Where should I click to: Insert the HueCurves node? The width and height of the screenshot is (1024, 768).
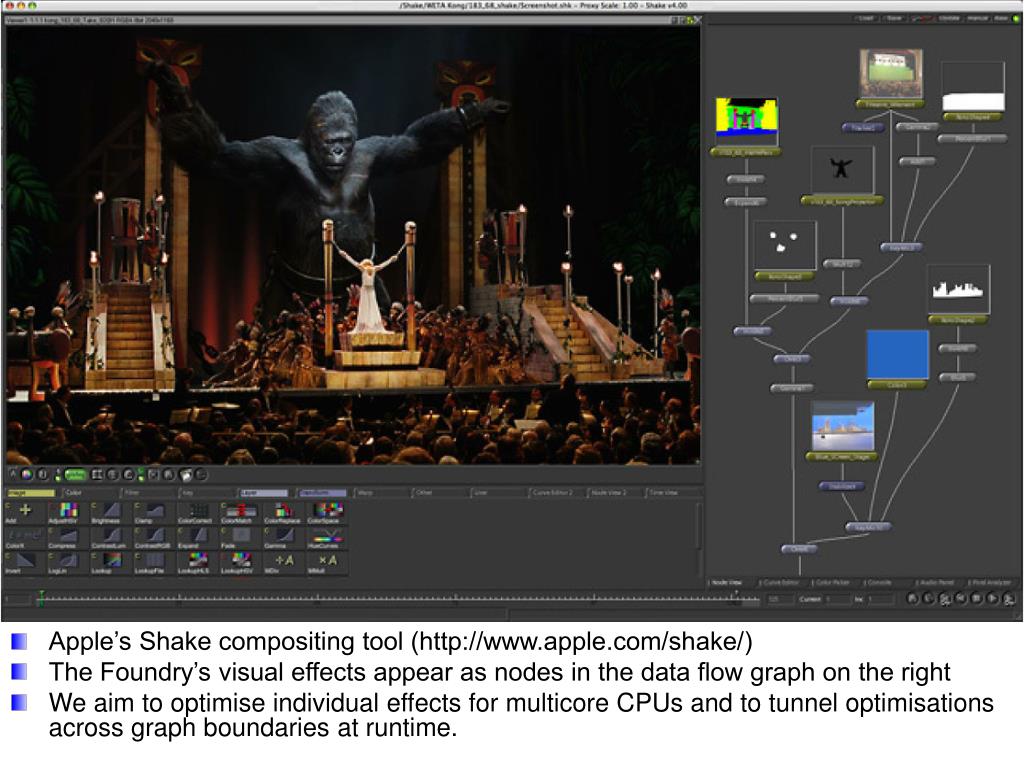pyautogui.click(x=326, y=538)
